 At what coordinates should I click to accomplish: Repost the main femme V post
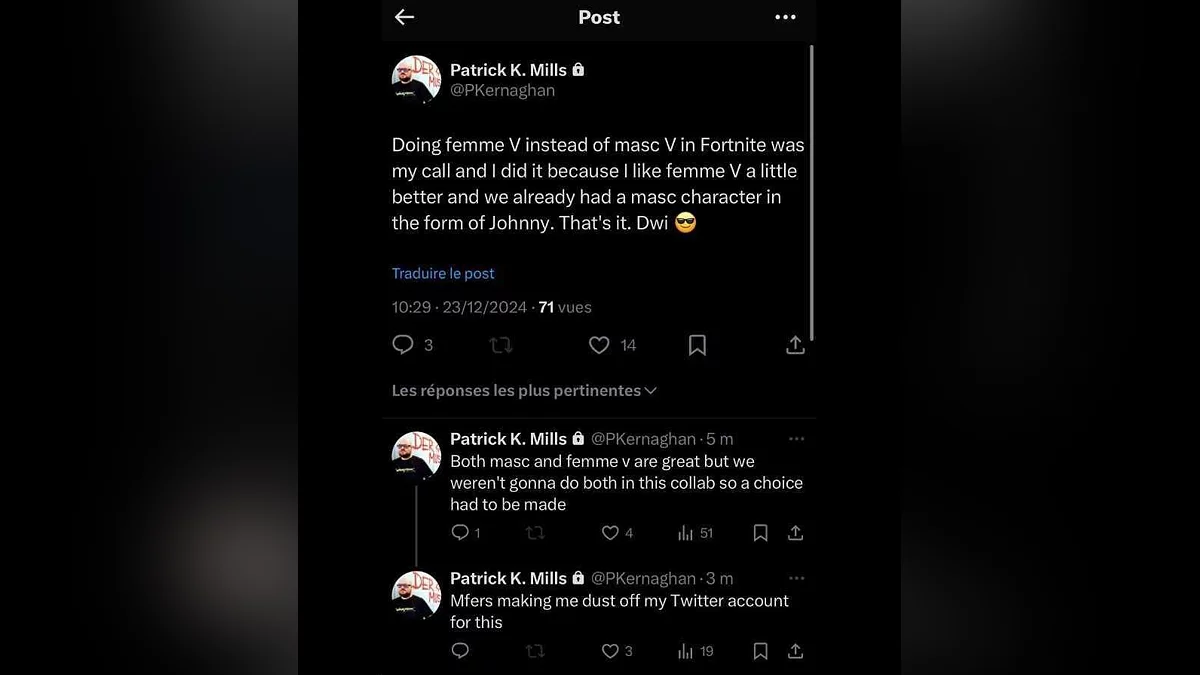pyautogui.click(x=500, y=345)
